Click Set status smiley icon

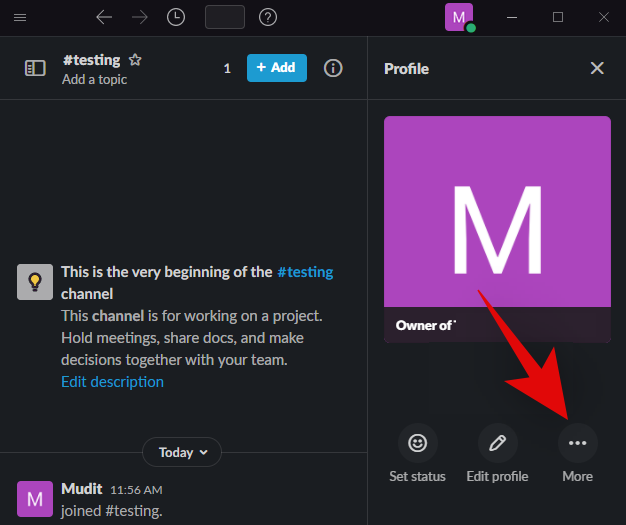click(418, 442)
